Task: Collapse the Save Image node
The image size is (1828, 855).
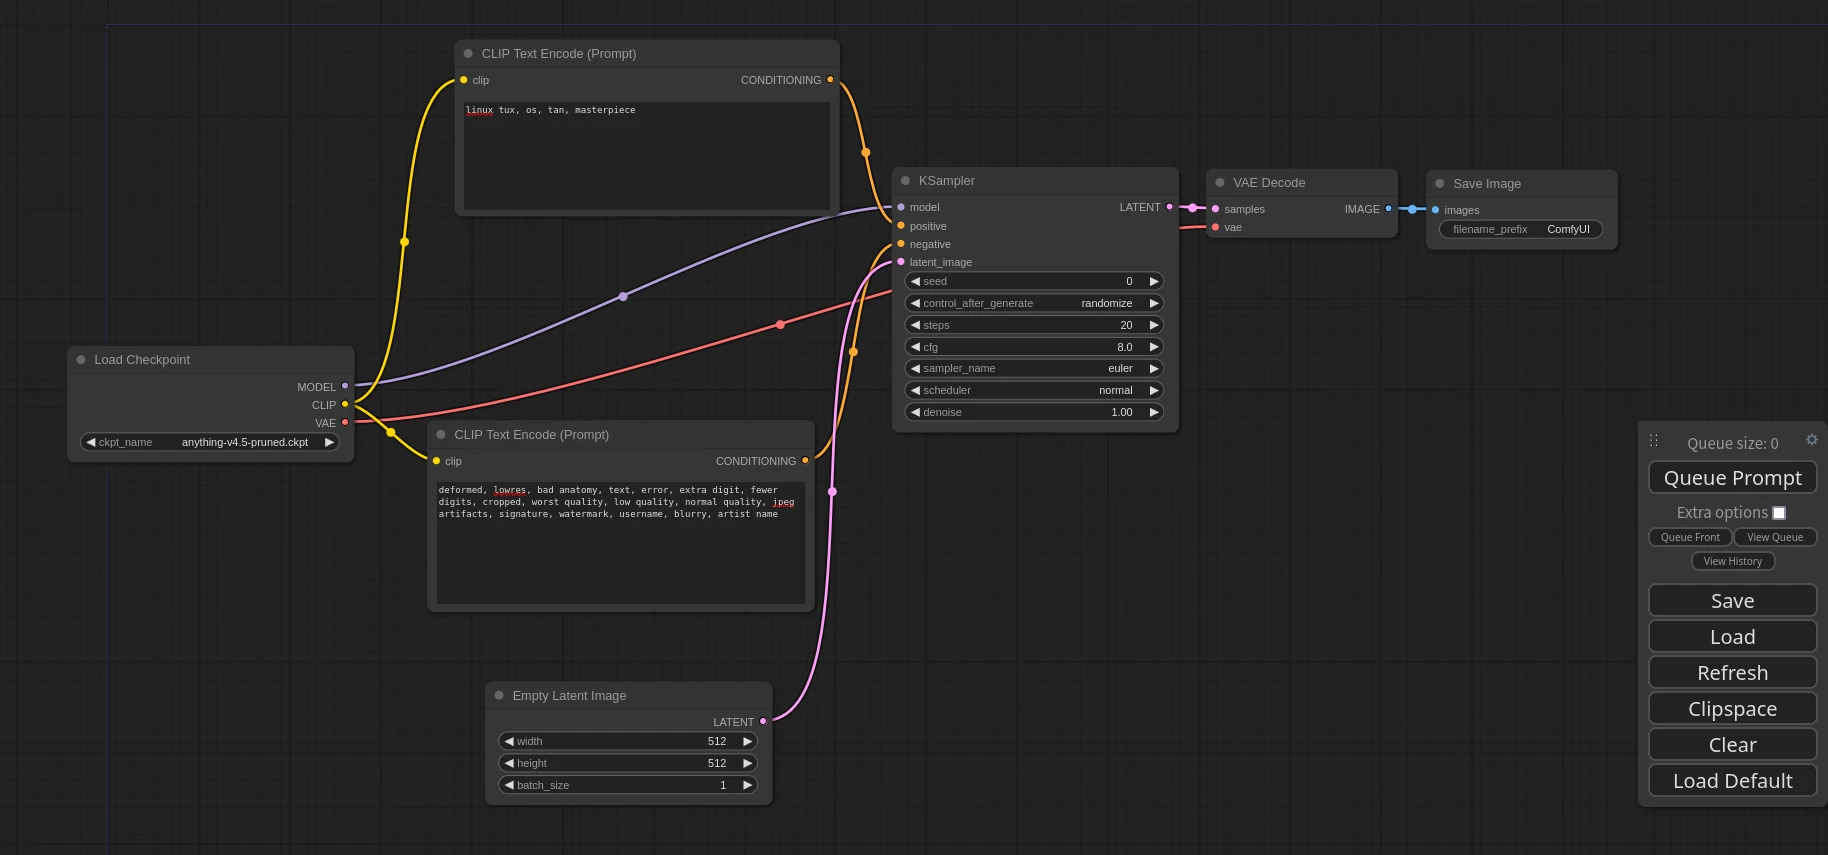Action: pyautogui.click(x=1440, y=184)
